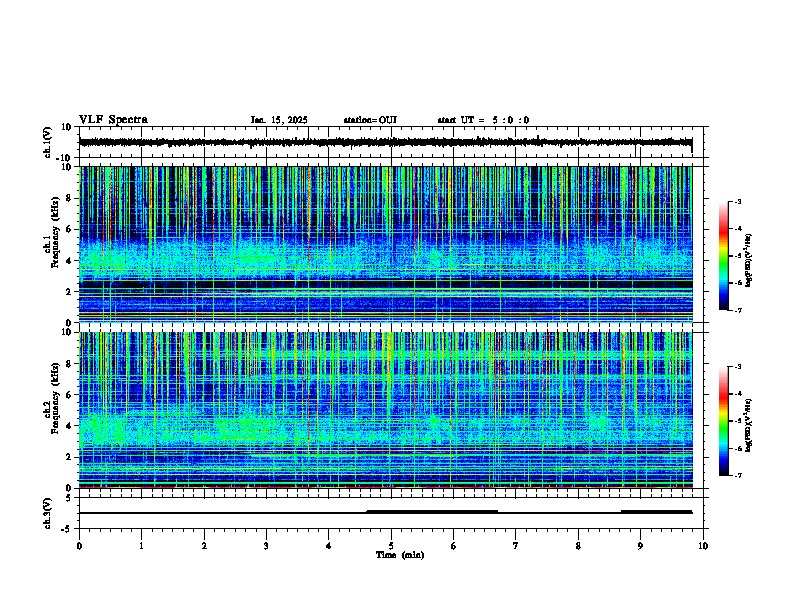This screenshot has width=792, height=612.
Task: Click the ch.3 raised step near minute 9
Action: [657, 512]
